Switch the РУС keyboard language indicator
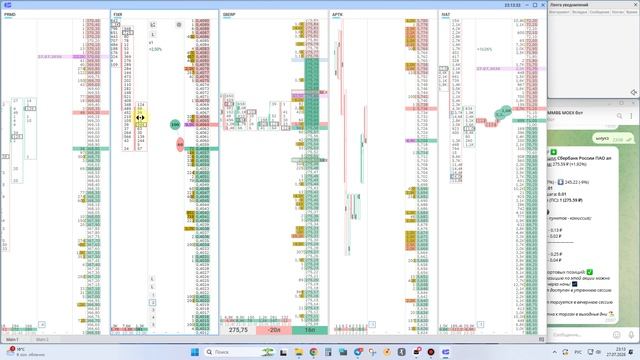Image resolution: width=640 pixels, height=360 pixels. click(x=578, y=352)
